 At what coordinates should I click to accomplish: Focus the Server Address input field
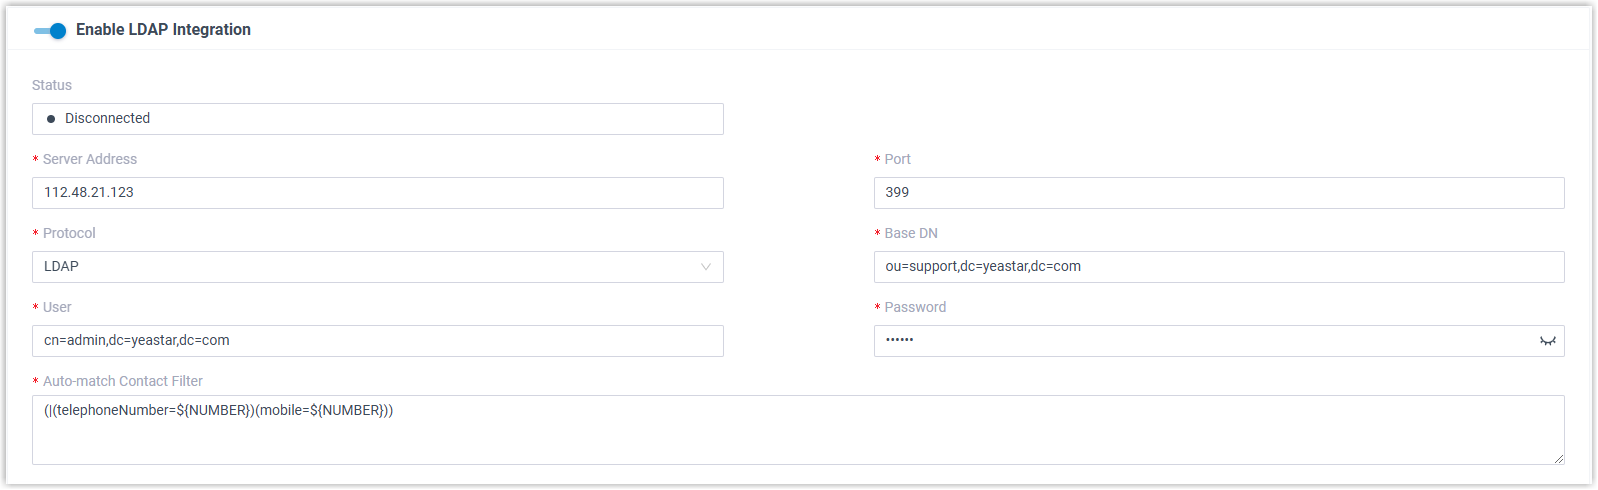pos(377,193)
